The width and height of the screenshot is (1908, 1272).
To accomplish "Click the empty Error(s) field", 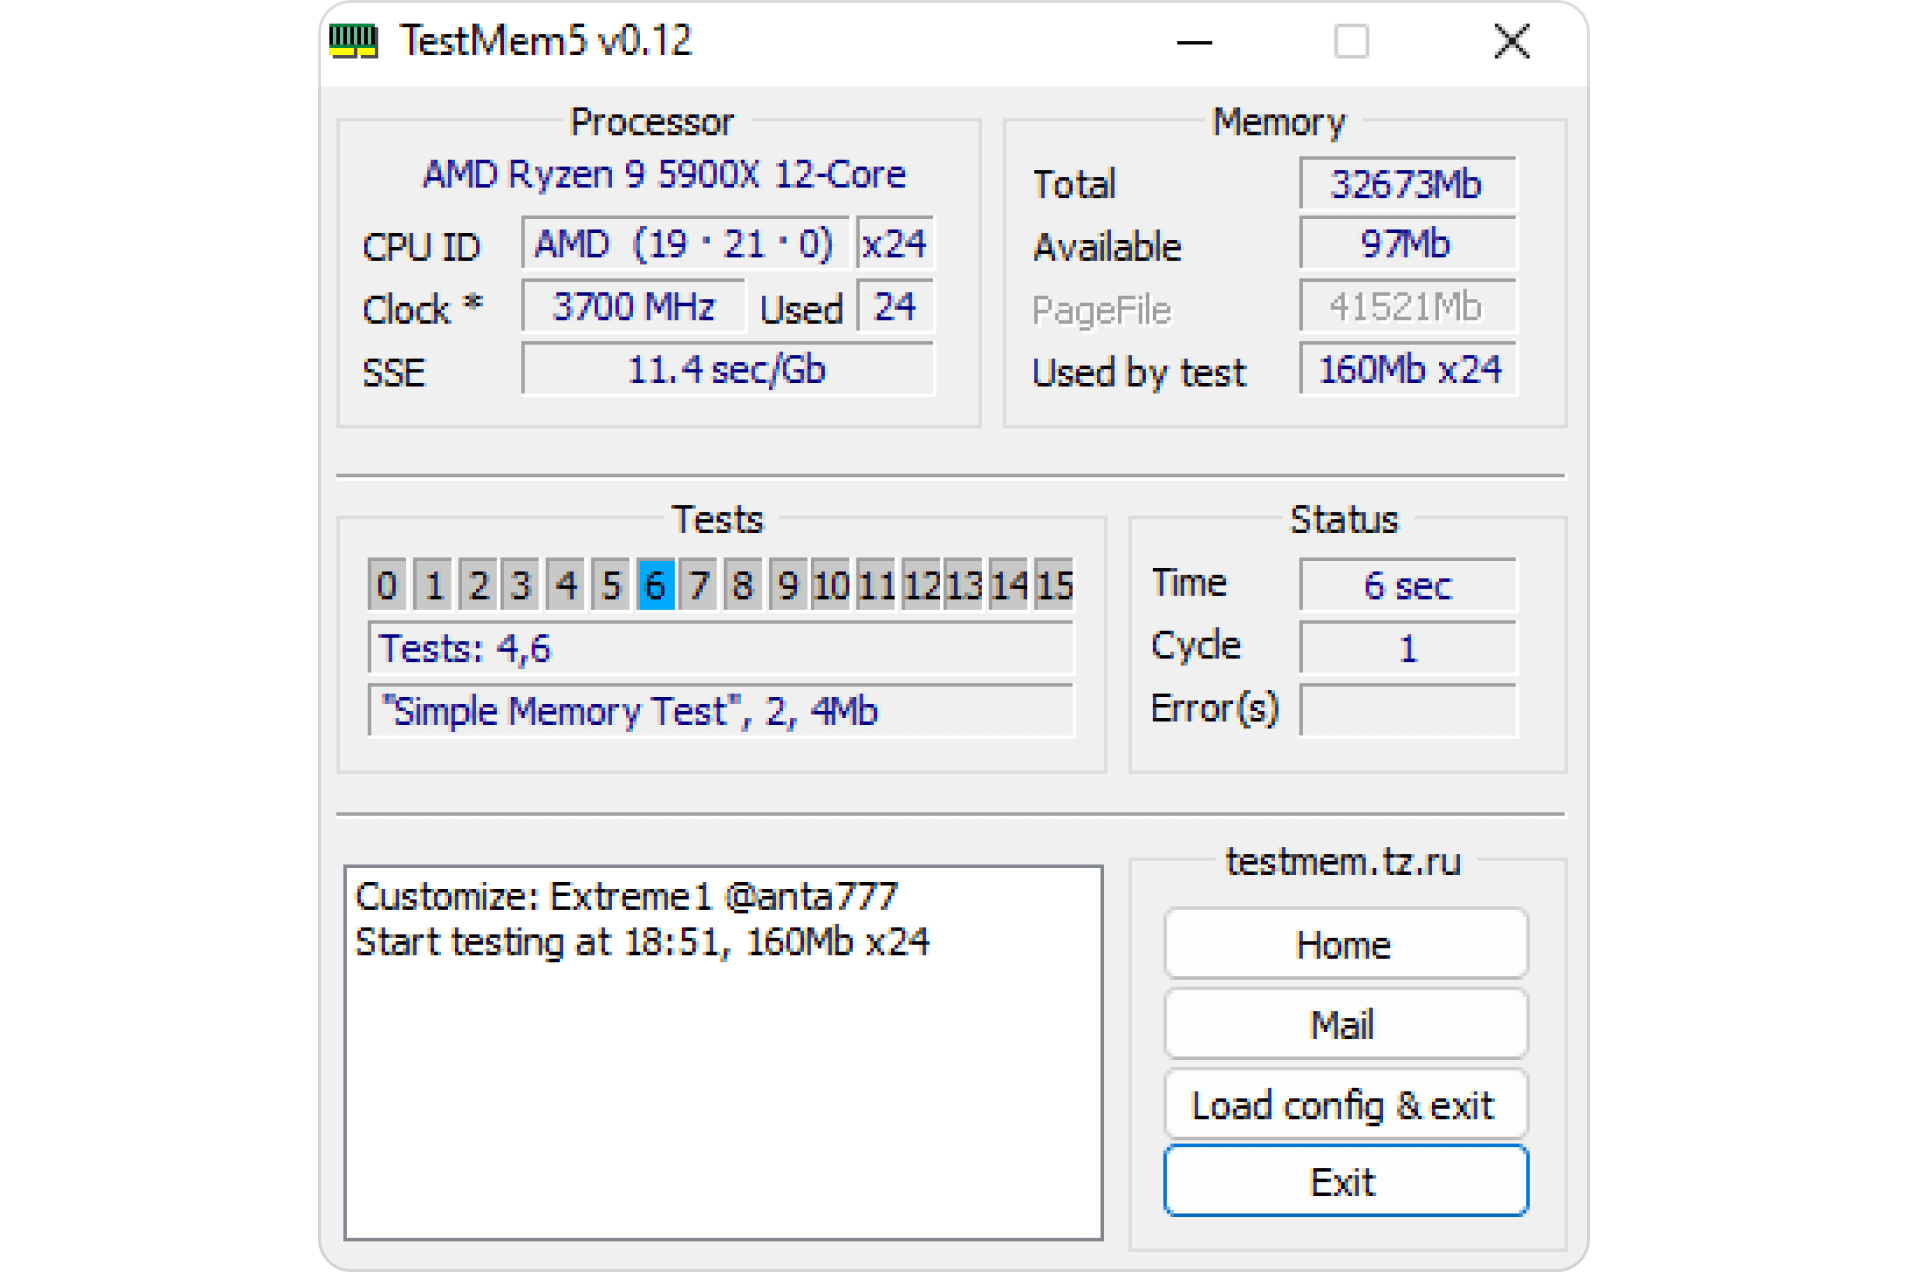I will coord(1406,710).
